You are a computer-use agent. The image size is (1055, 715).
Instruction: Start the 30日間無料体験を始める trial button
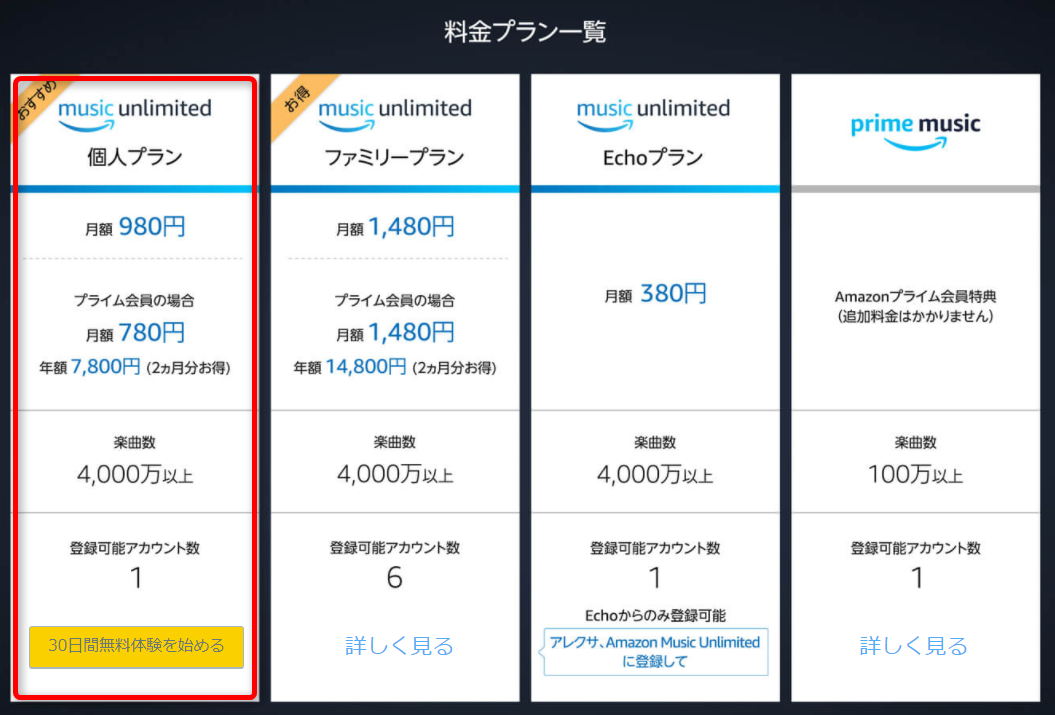click(137, 646)
